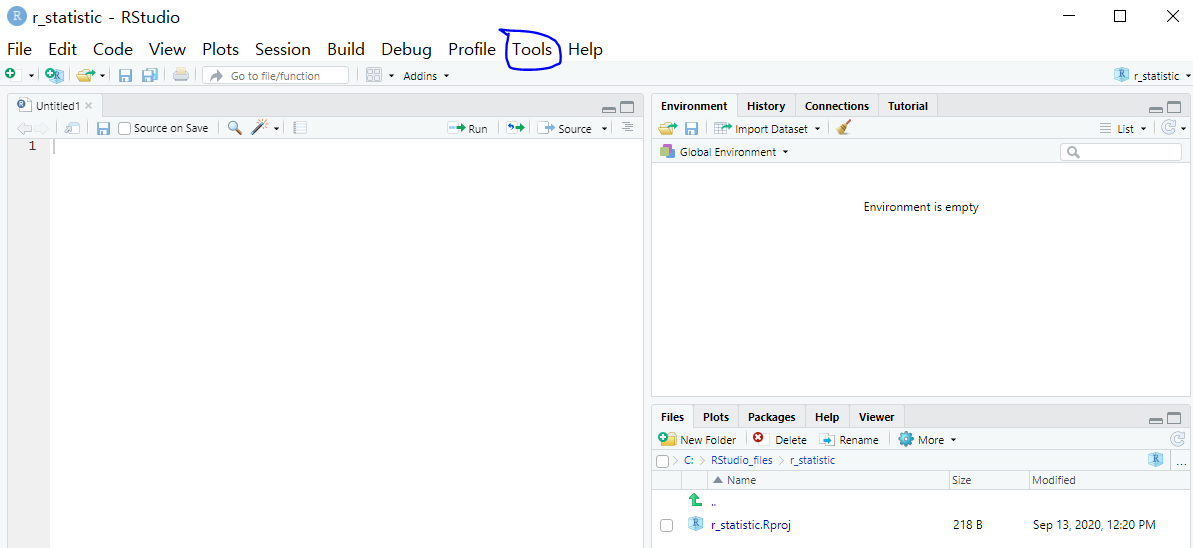Click the project directory cube icon in Files
Screen dimensions: 1193x548
click(x=1156, y=459)
